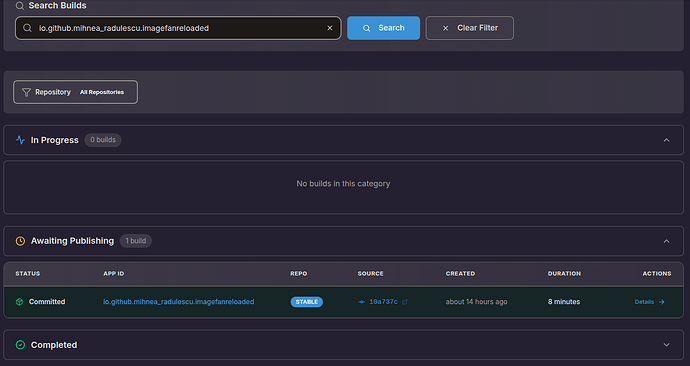690x366 pixels.
Task: Click the REPO column header
Action: 298,274
